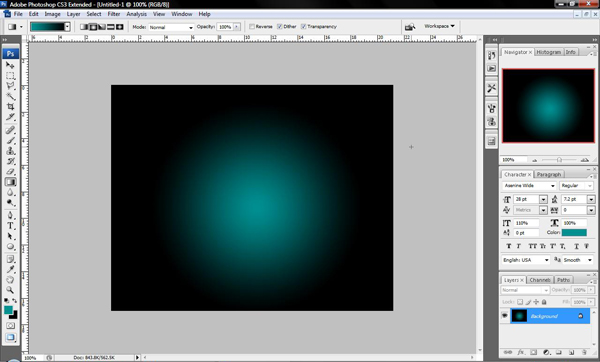Select the Horizontal Type tool

click(10, 226)
